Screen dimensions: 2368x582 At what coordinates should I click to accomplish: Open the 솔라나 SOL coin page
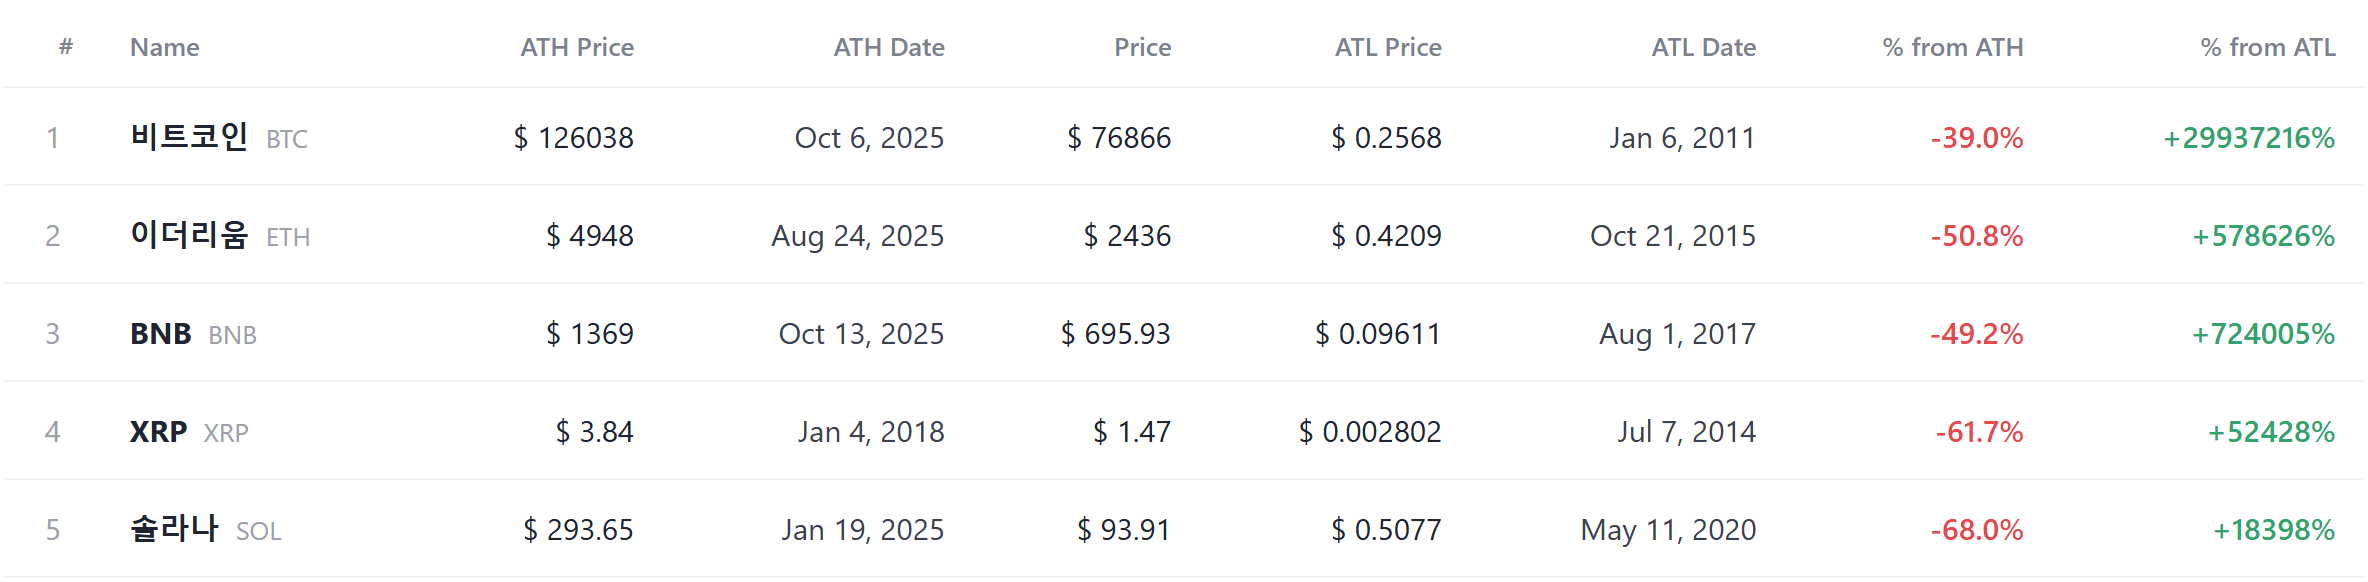[x=206, y=529]
